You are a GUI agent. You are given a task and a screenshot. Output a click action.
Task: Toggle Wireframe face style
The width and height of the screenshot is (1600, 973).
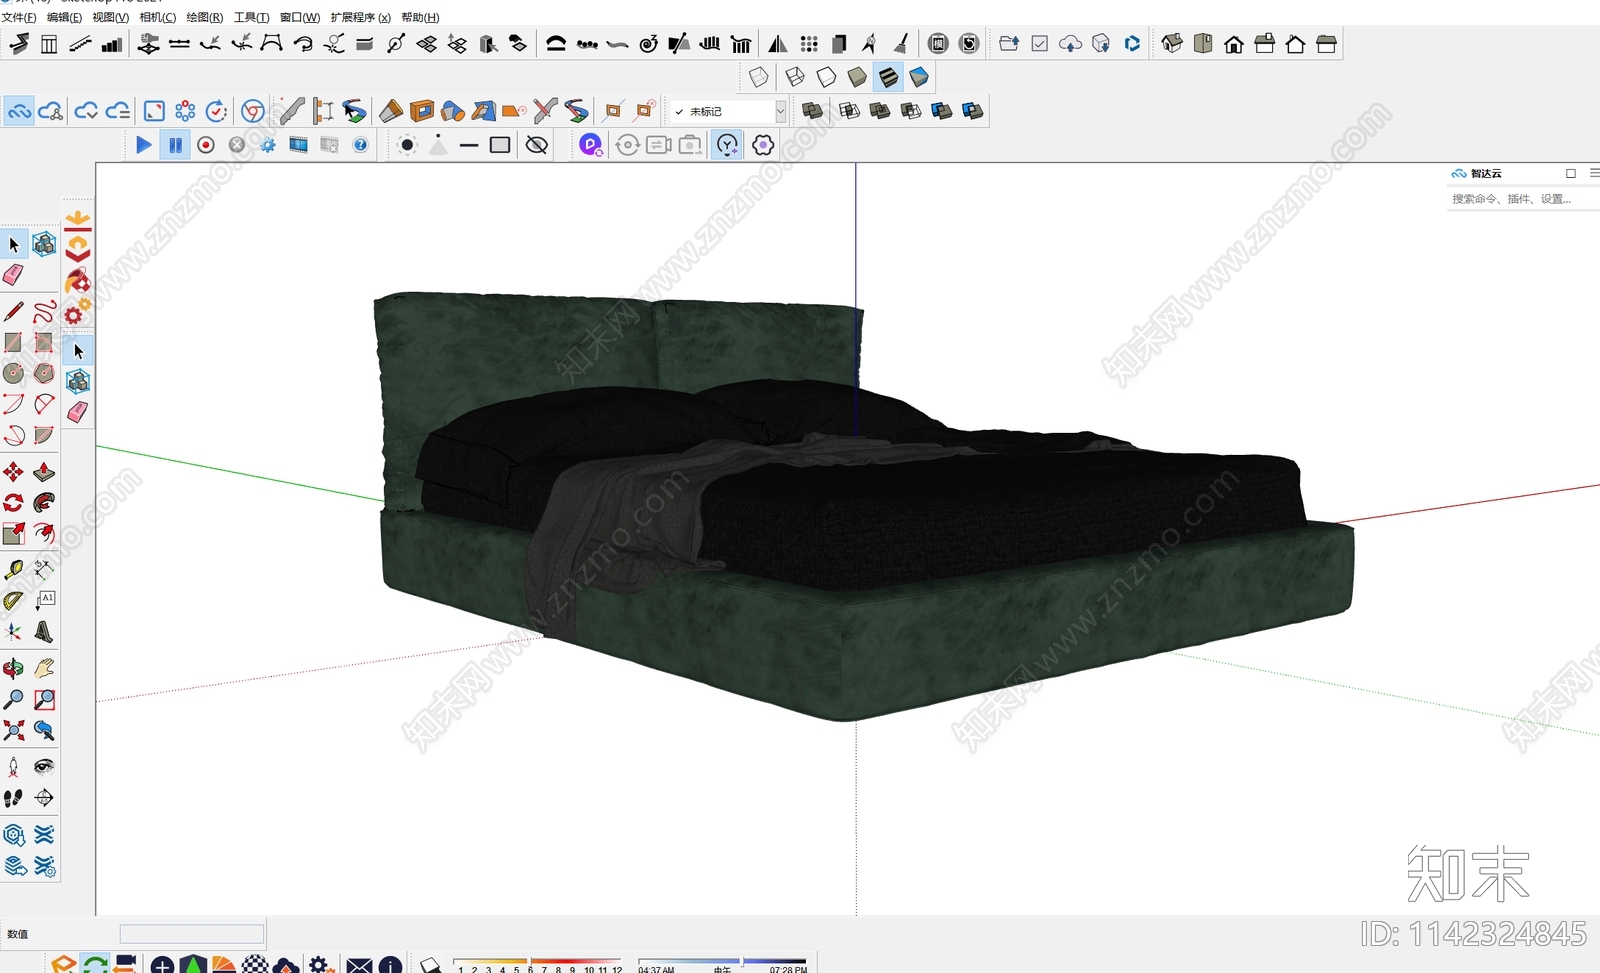795,77
